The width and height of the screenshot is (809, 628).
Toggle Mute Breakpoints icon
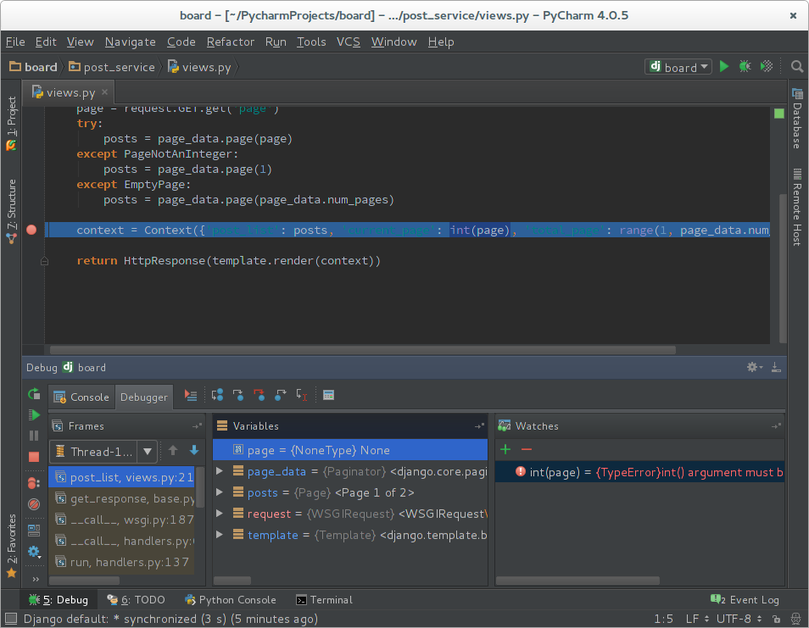[x=34, y=504]
